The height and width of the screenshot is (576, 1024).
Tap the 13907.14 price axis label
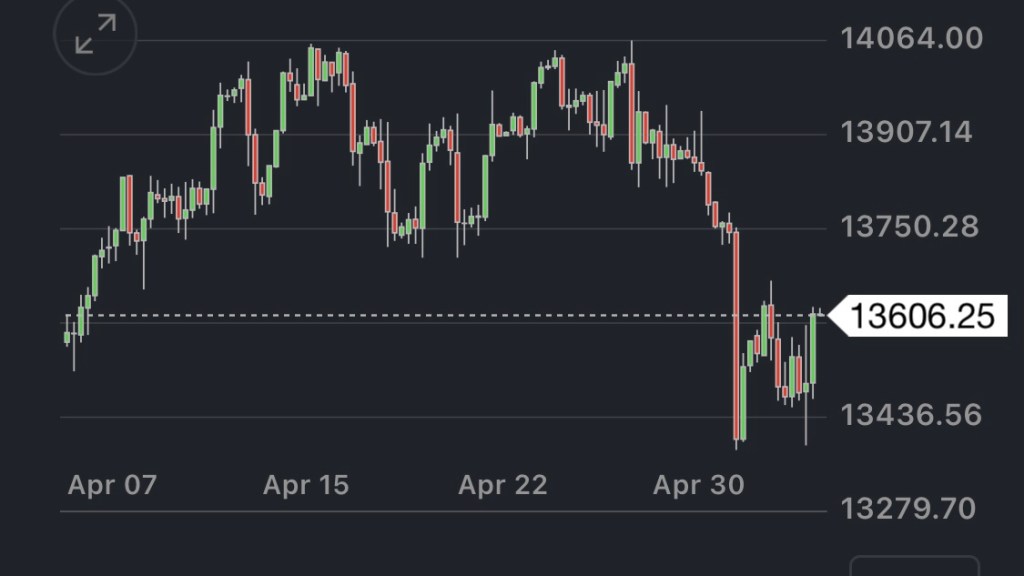coord(907,132)
